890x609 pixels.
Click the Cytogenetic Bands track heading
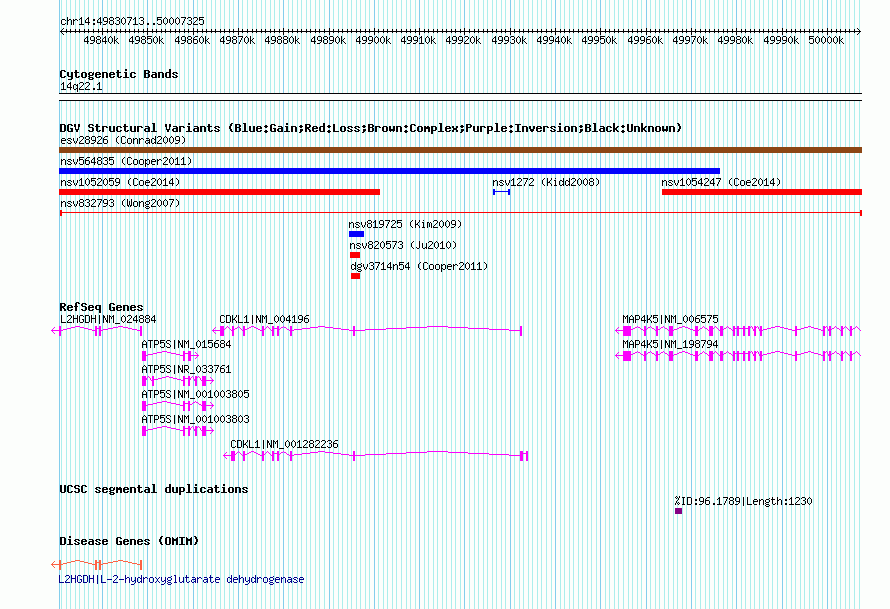tap(119, 74)
